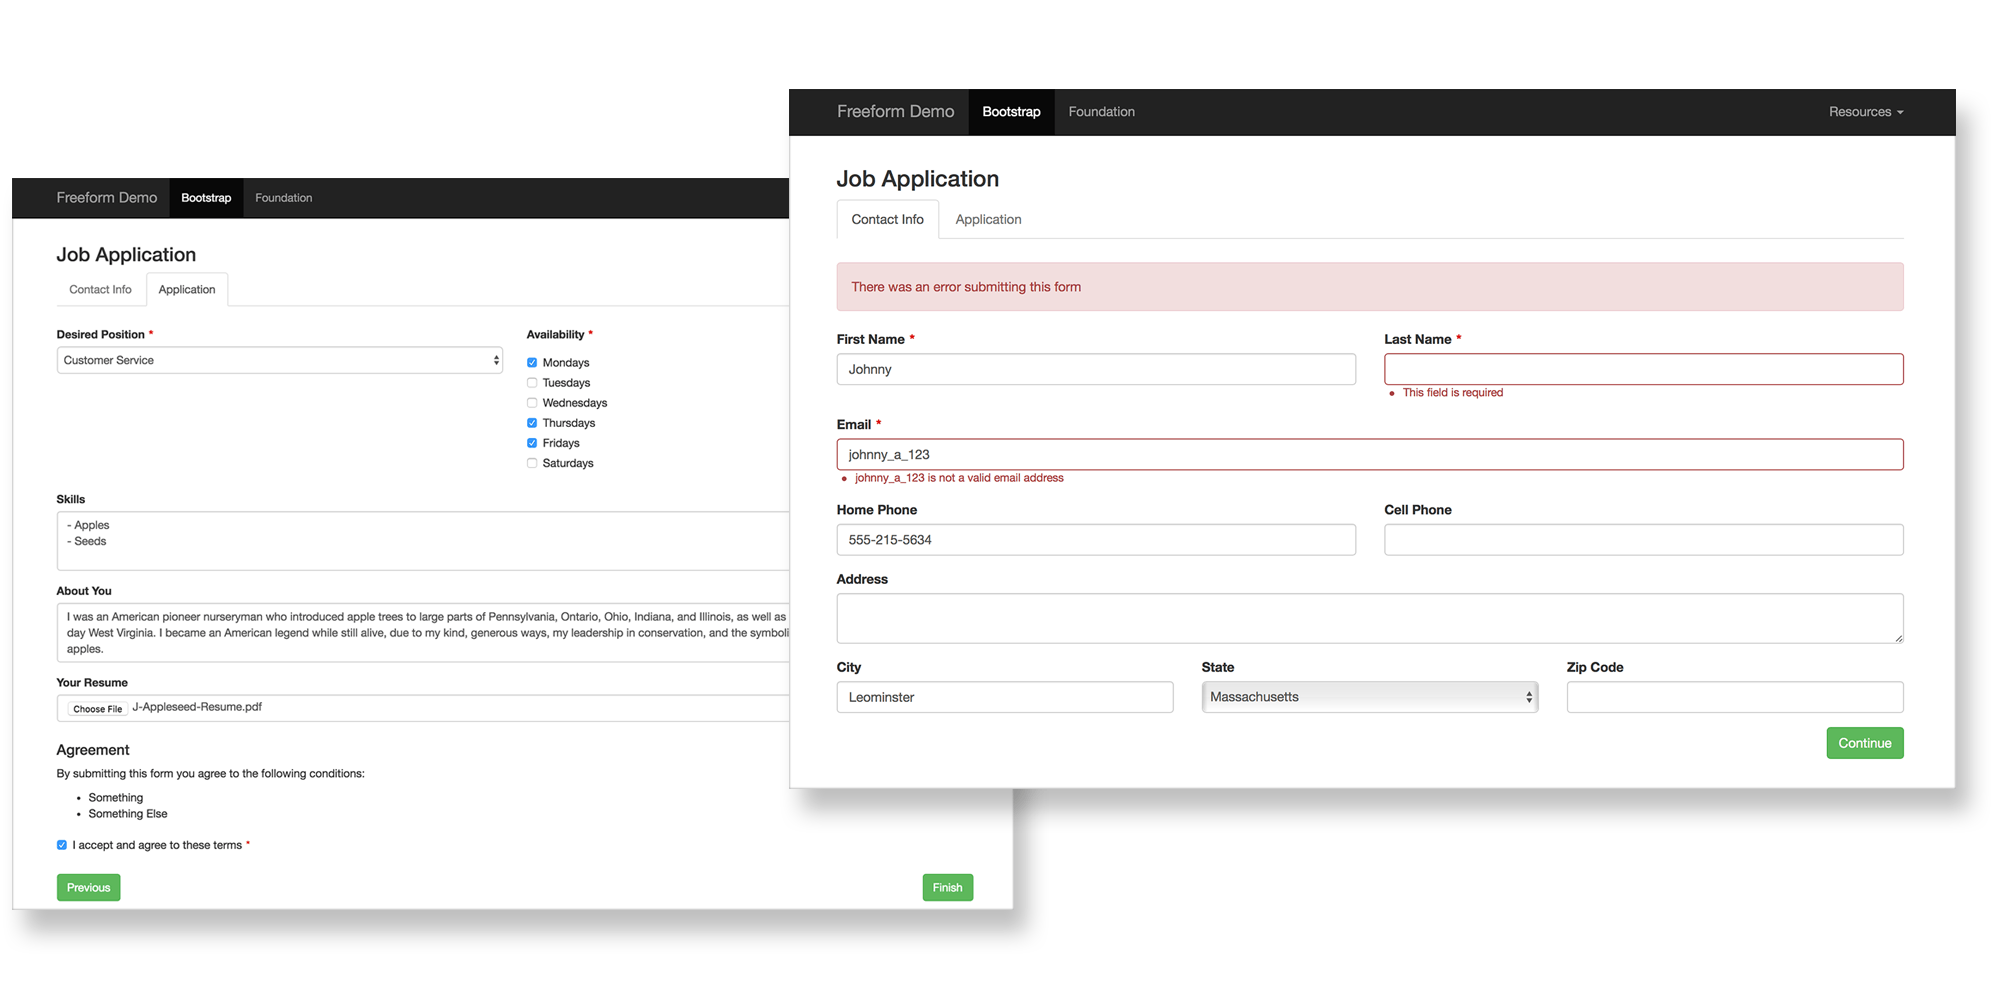
Task: Click the empty Last Name field
Action: point(1644,369)
